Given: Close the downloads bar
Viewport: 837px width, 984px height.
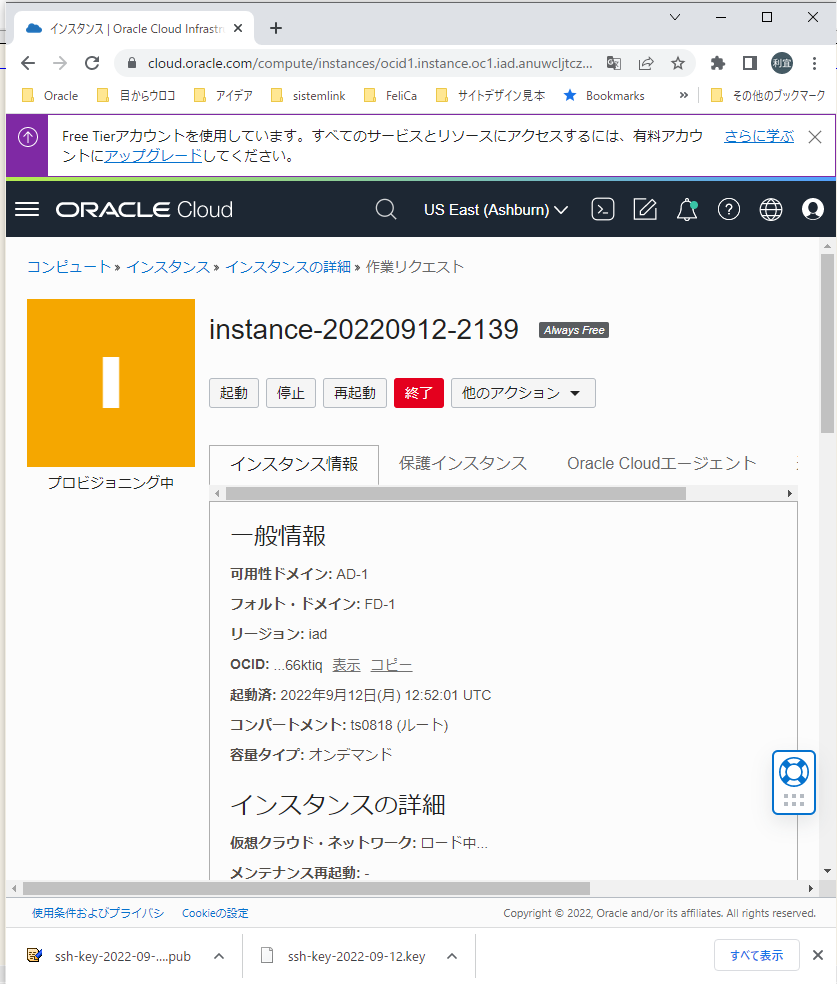Looking at the screenshot, I should click(818, 955).
